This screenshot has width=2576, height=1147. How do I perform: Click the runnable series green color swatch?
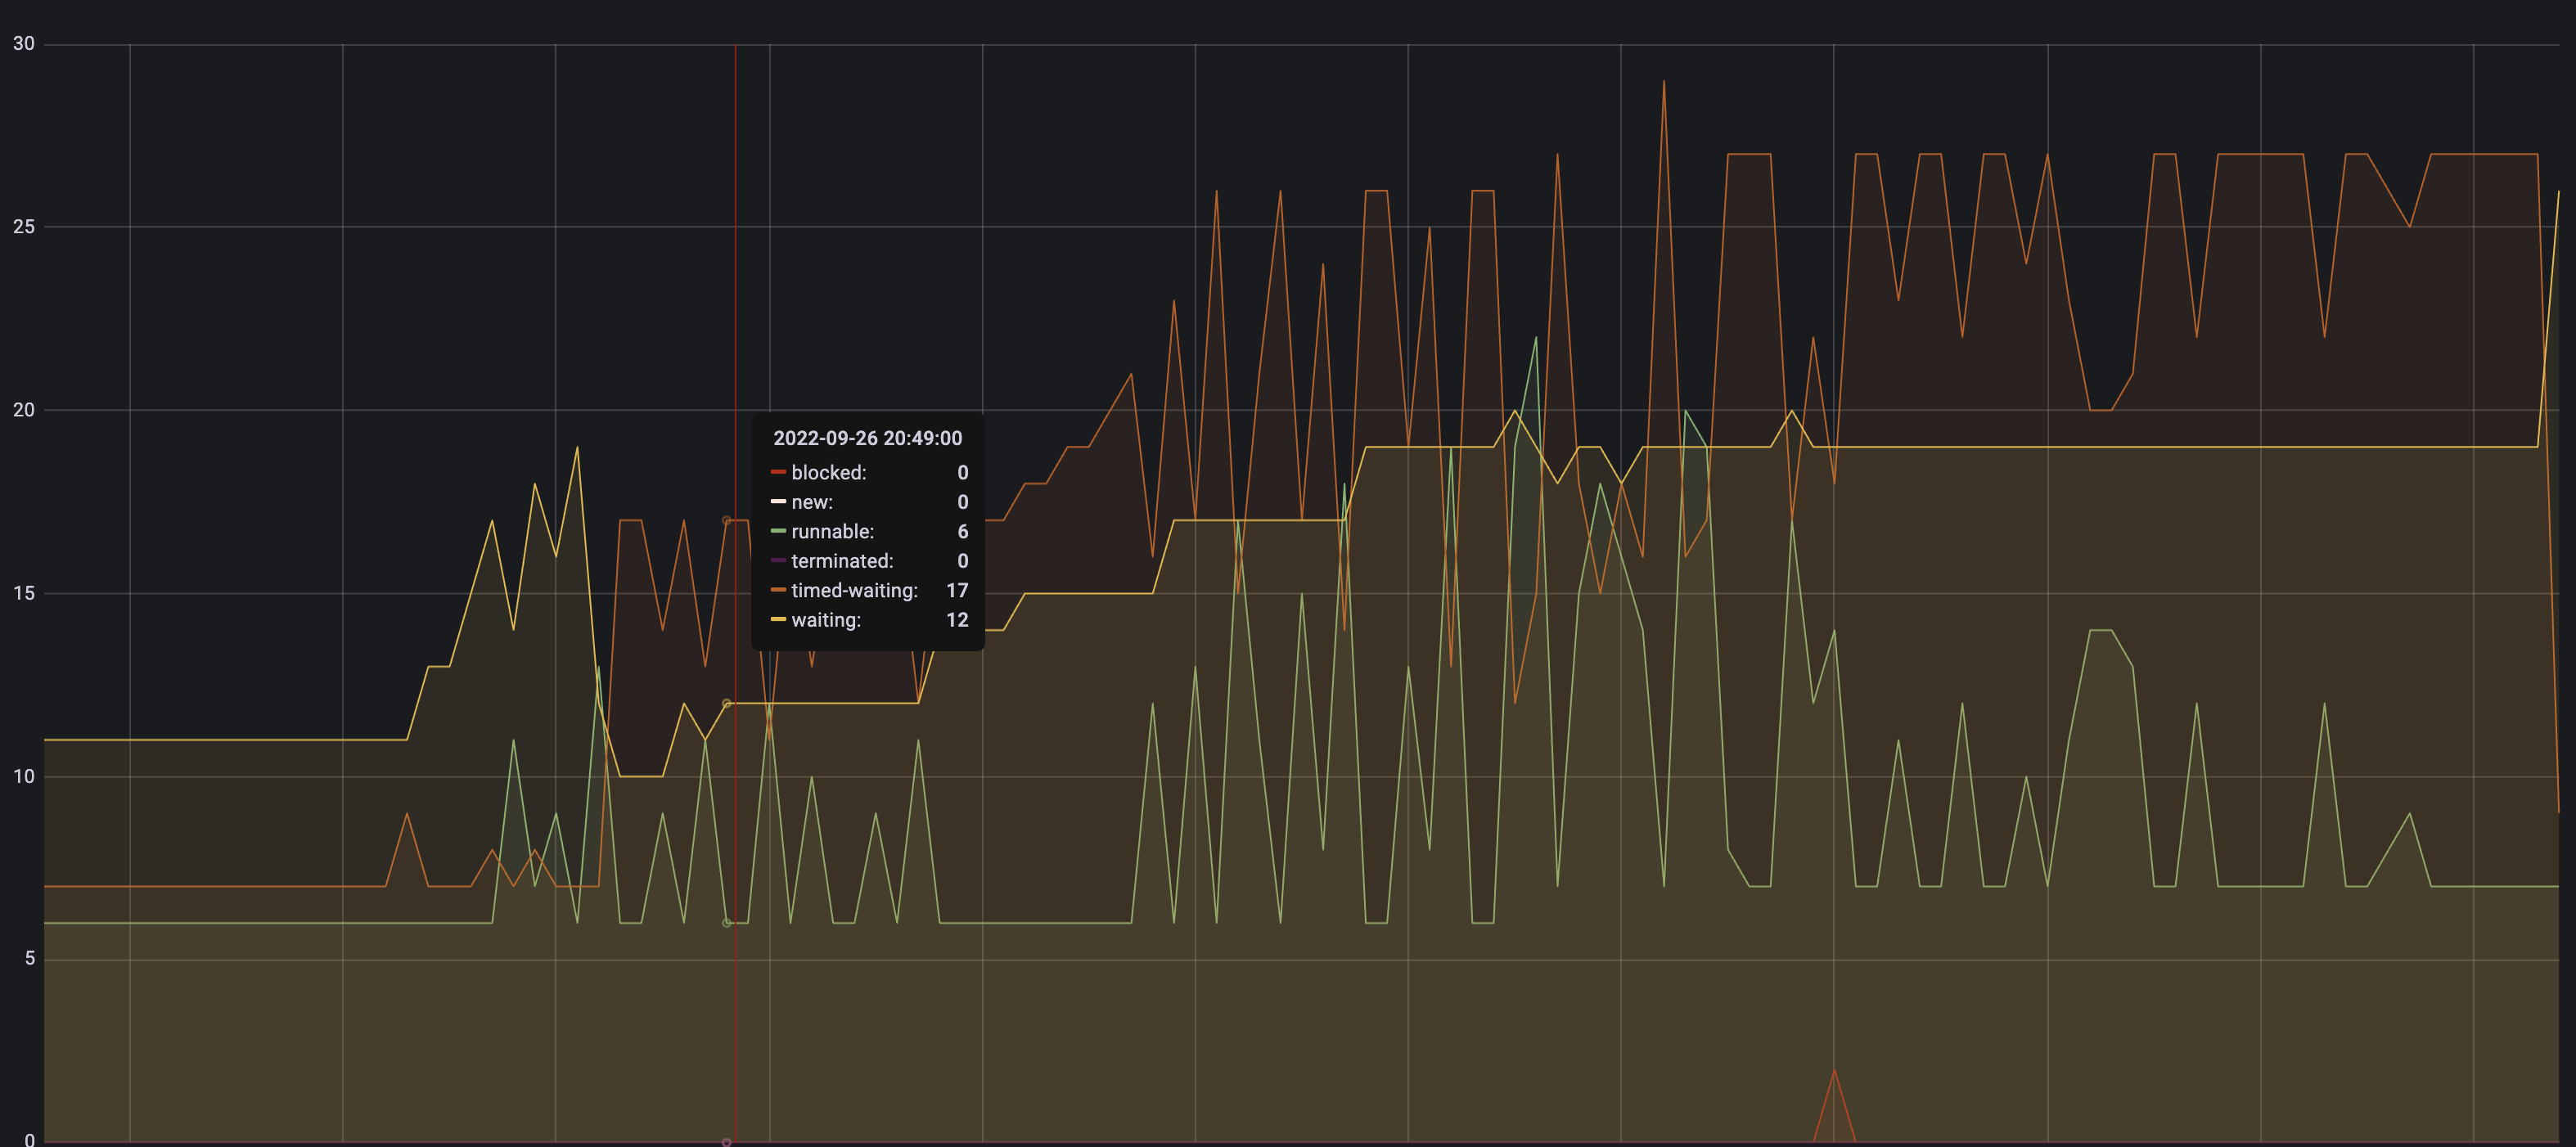click(x=778, y=531)
